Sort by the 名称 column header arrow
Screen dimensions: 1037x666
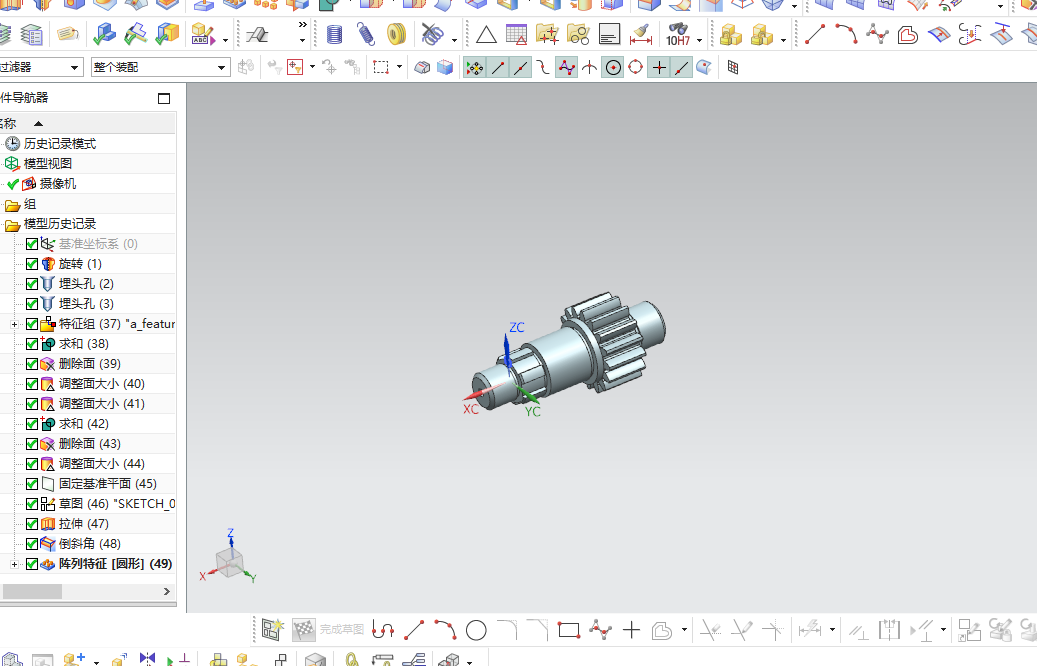(x=38, y=123)
